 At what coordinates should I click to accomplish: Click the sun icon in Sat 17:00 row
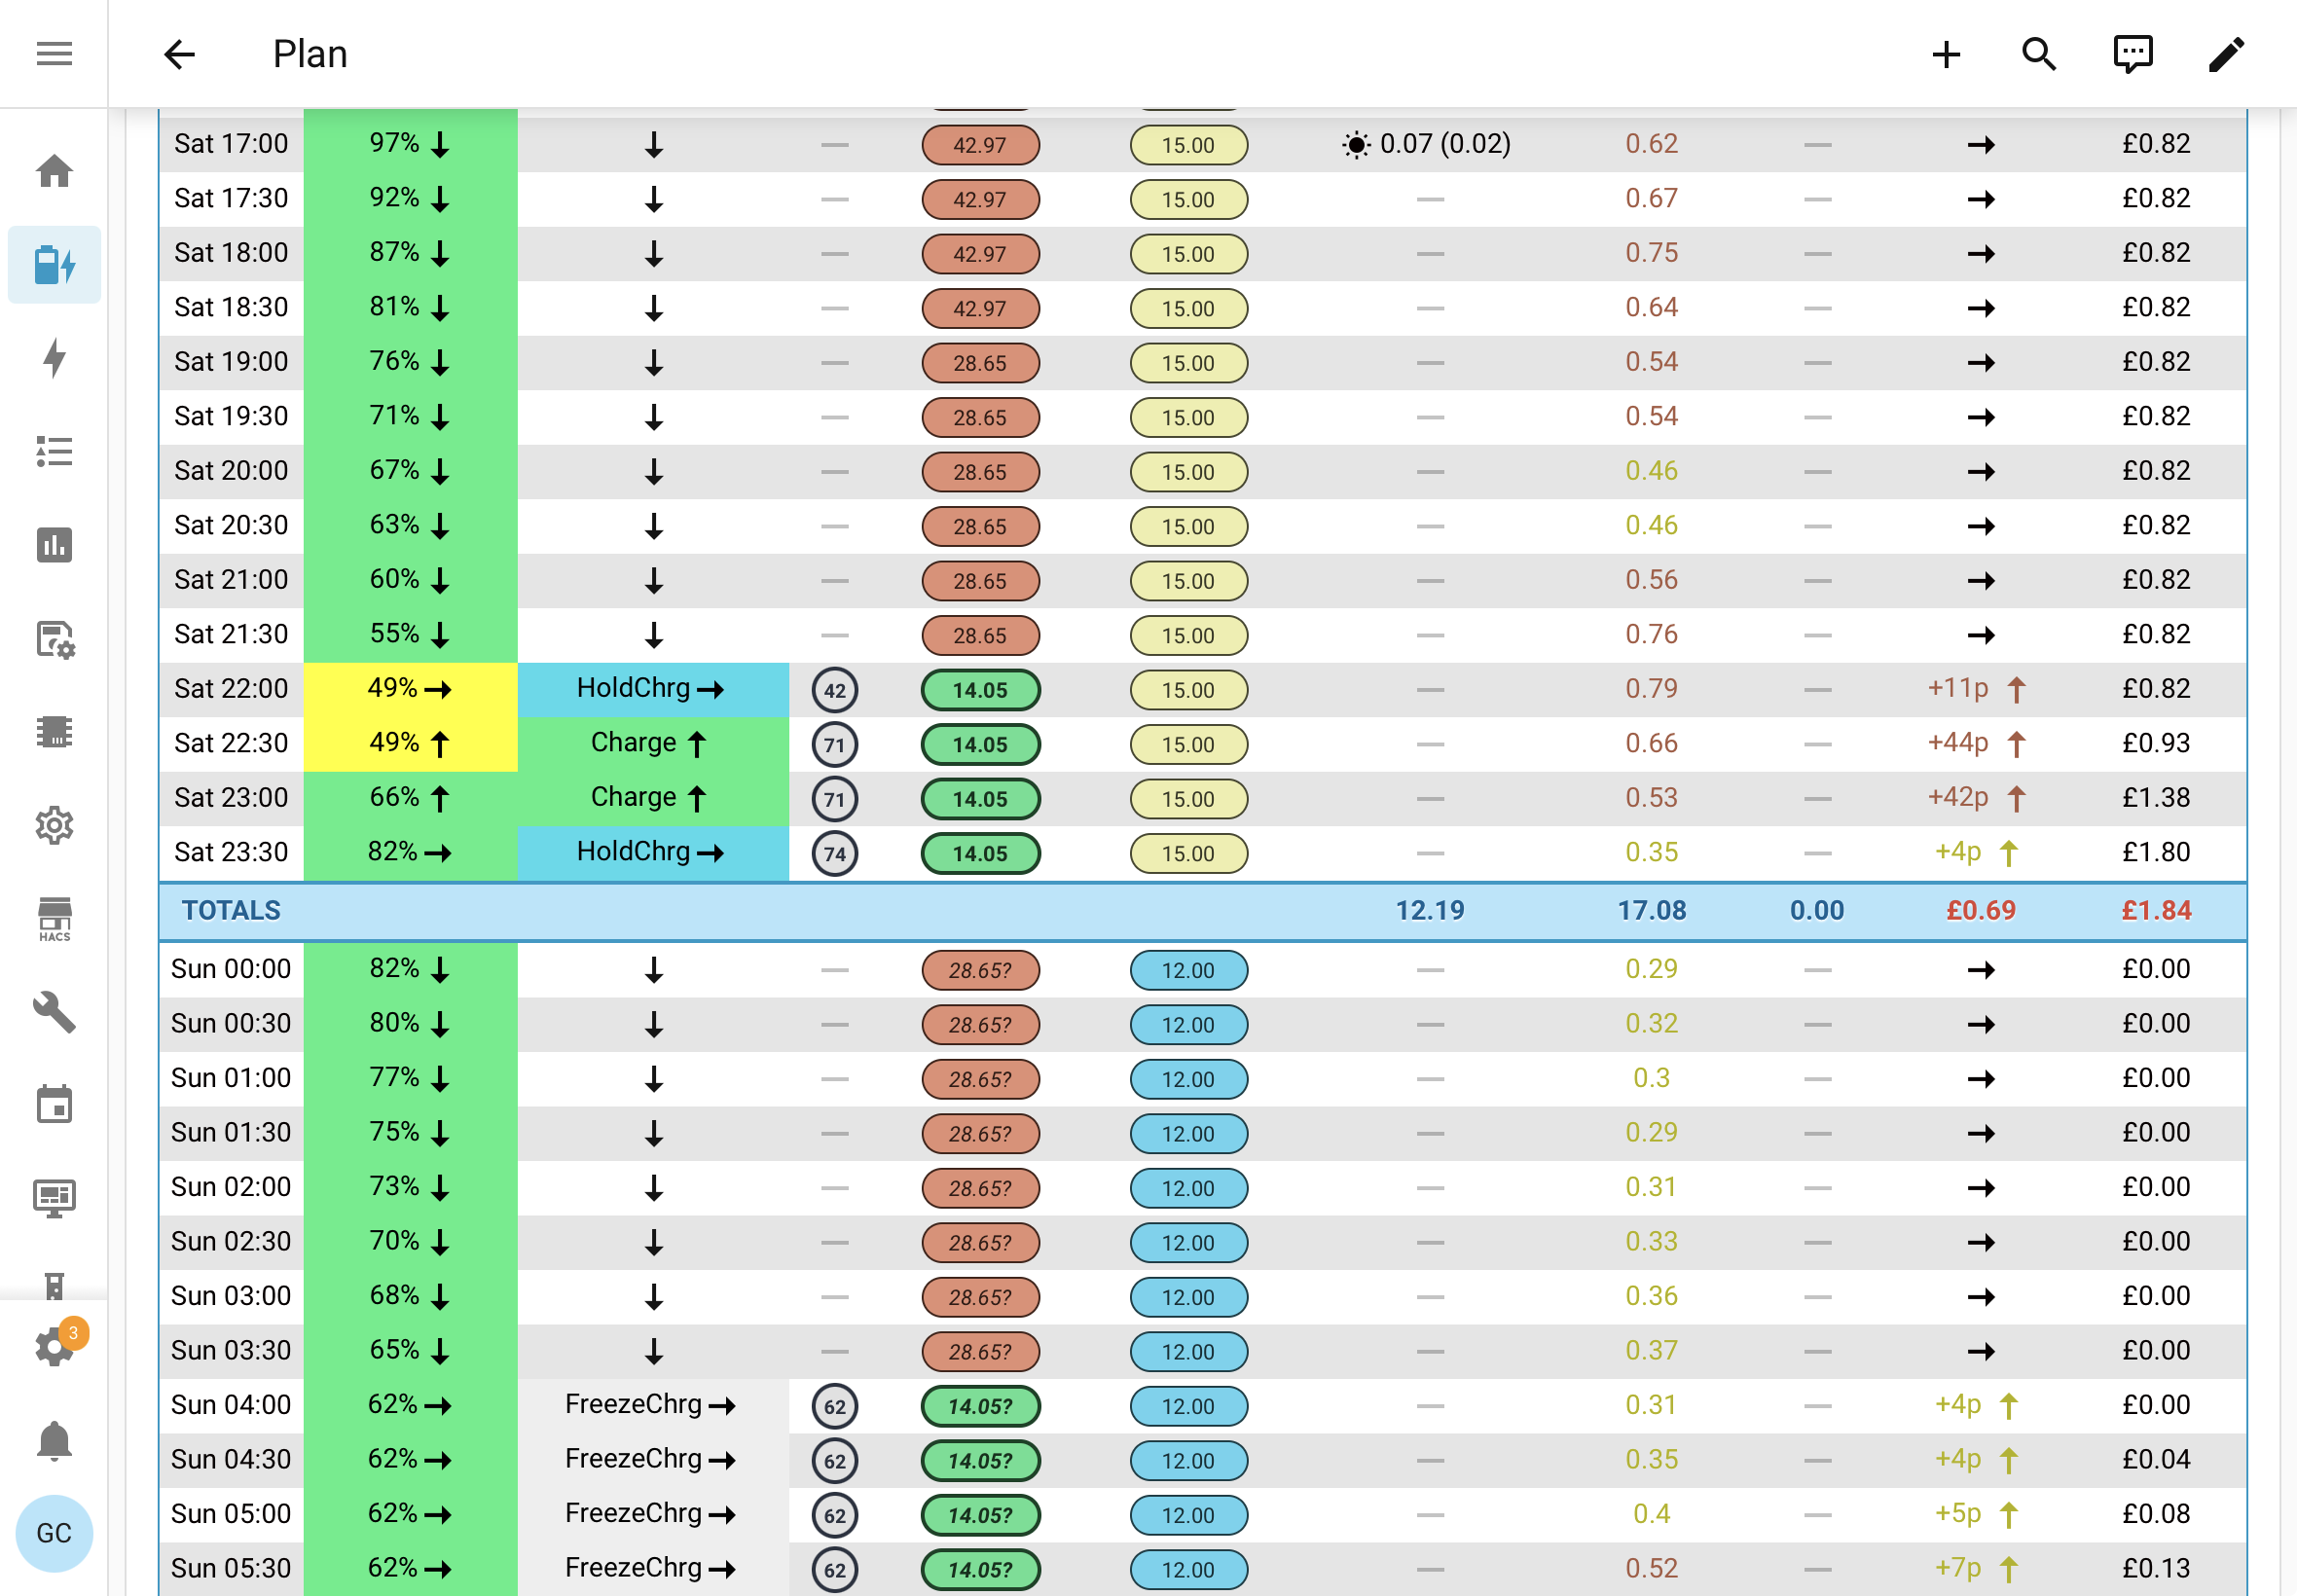pos(1355,145)
